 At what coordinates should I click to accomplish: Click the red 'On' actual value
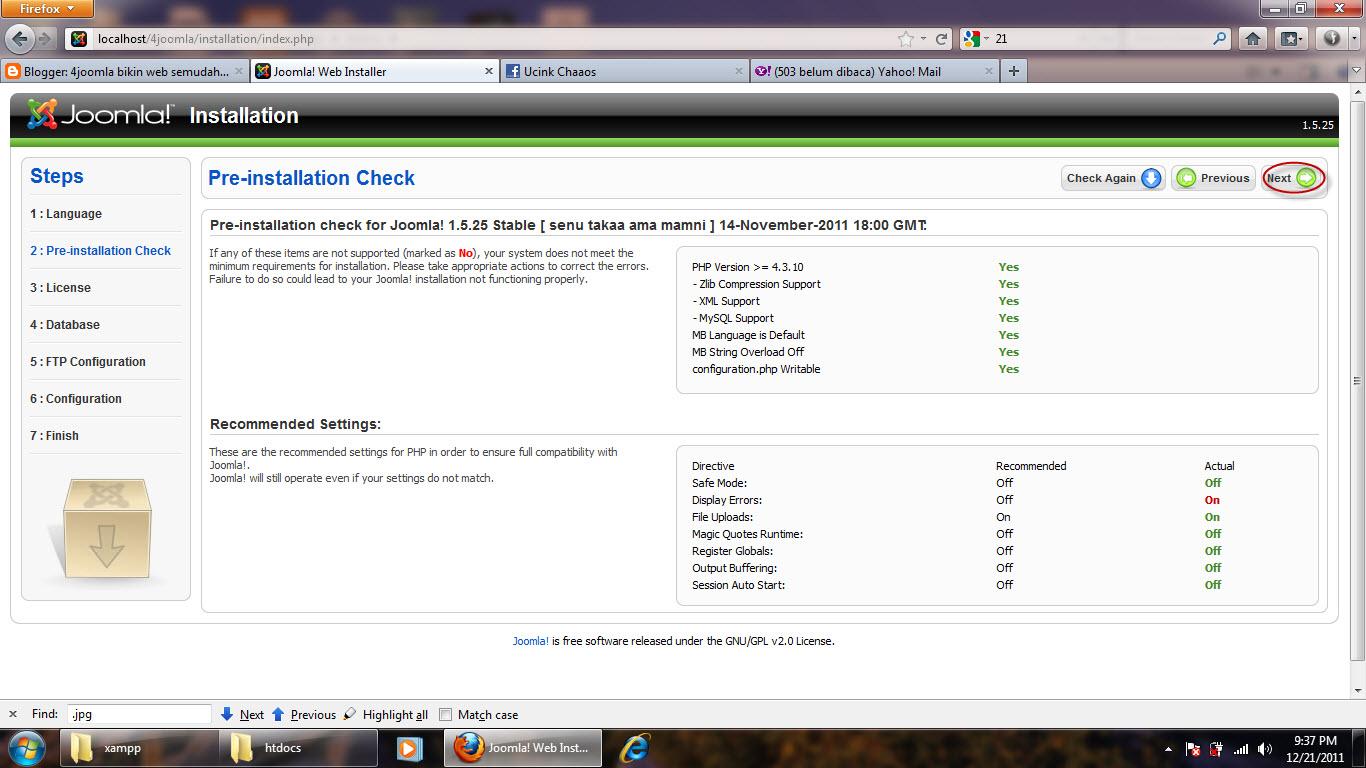click(1212, 500)
